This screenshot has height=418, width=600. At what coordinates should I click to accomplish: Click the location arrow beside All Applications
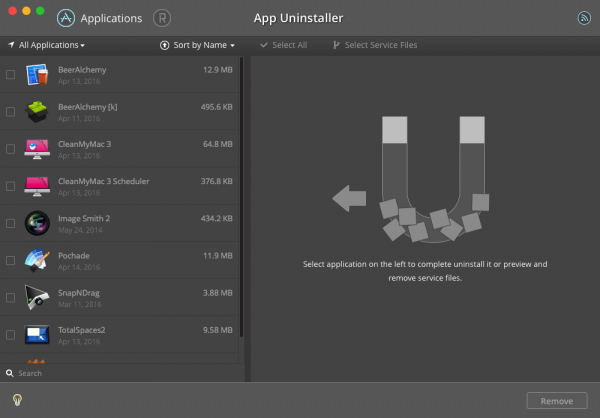tap(11, 45)
